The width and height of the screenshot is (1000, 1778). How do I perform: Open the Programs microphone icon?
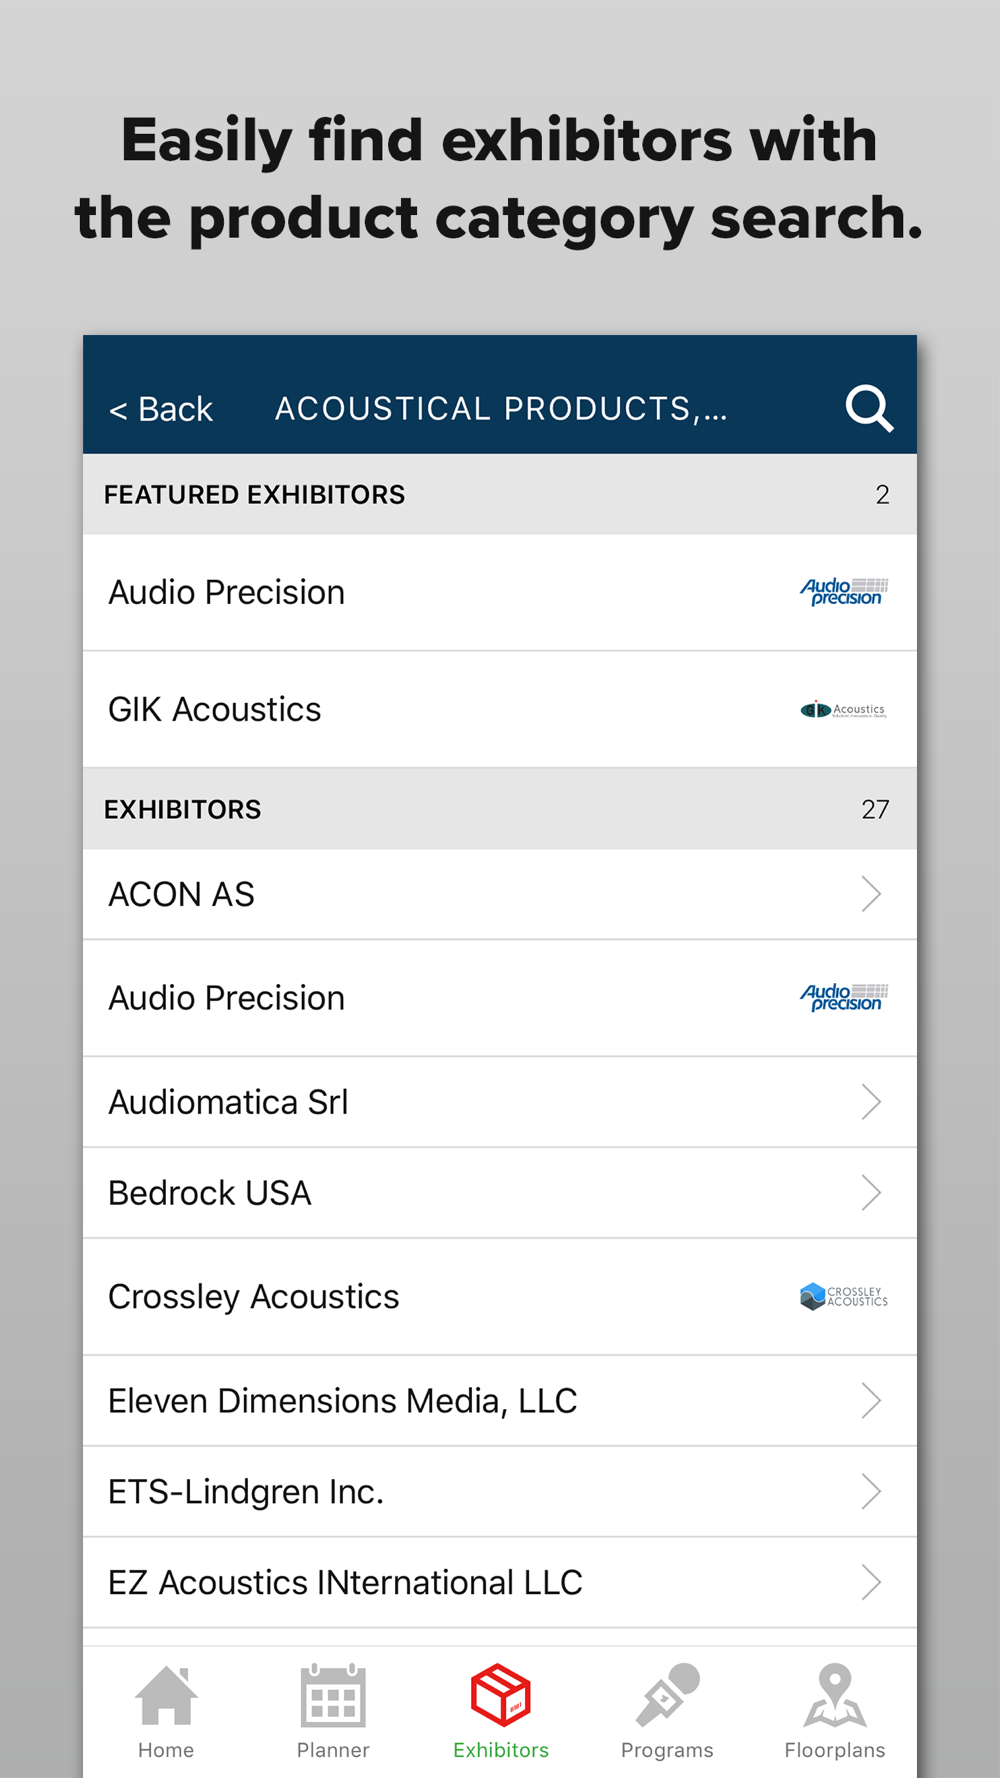point(667,1695)
